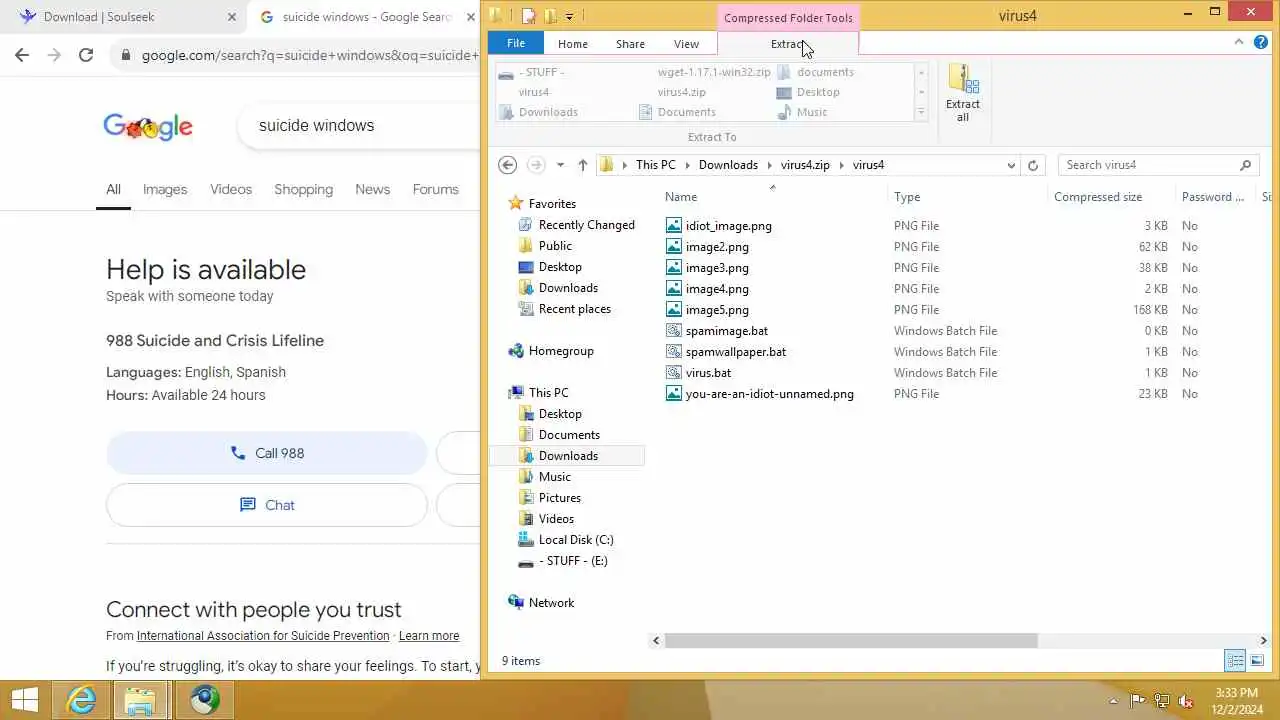The image size is (1280, 720).
Task: Select you-are-an-idiot-unnamed.png file icon
Action: (x=674, y=394)
